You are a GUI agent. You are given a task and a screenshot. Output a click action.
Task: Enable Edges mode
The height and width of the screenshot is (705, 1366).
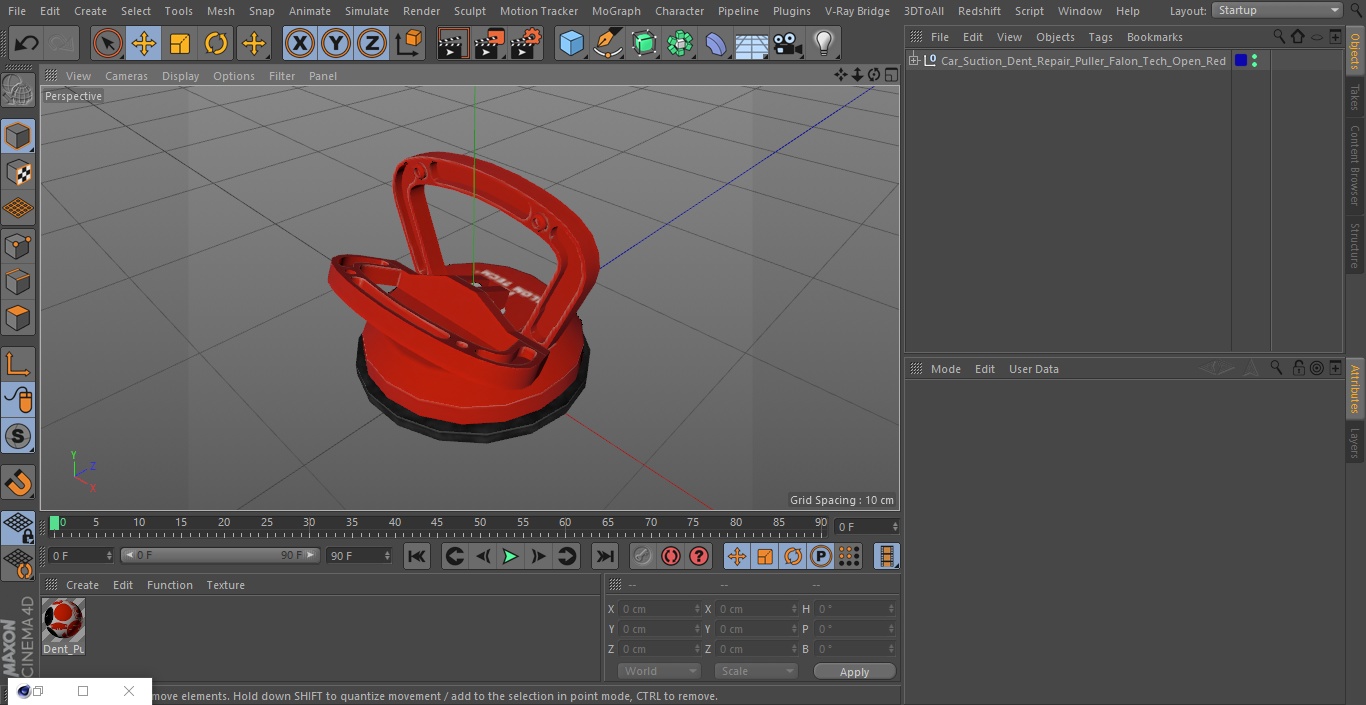click(18, 281)
